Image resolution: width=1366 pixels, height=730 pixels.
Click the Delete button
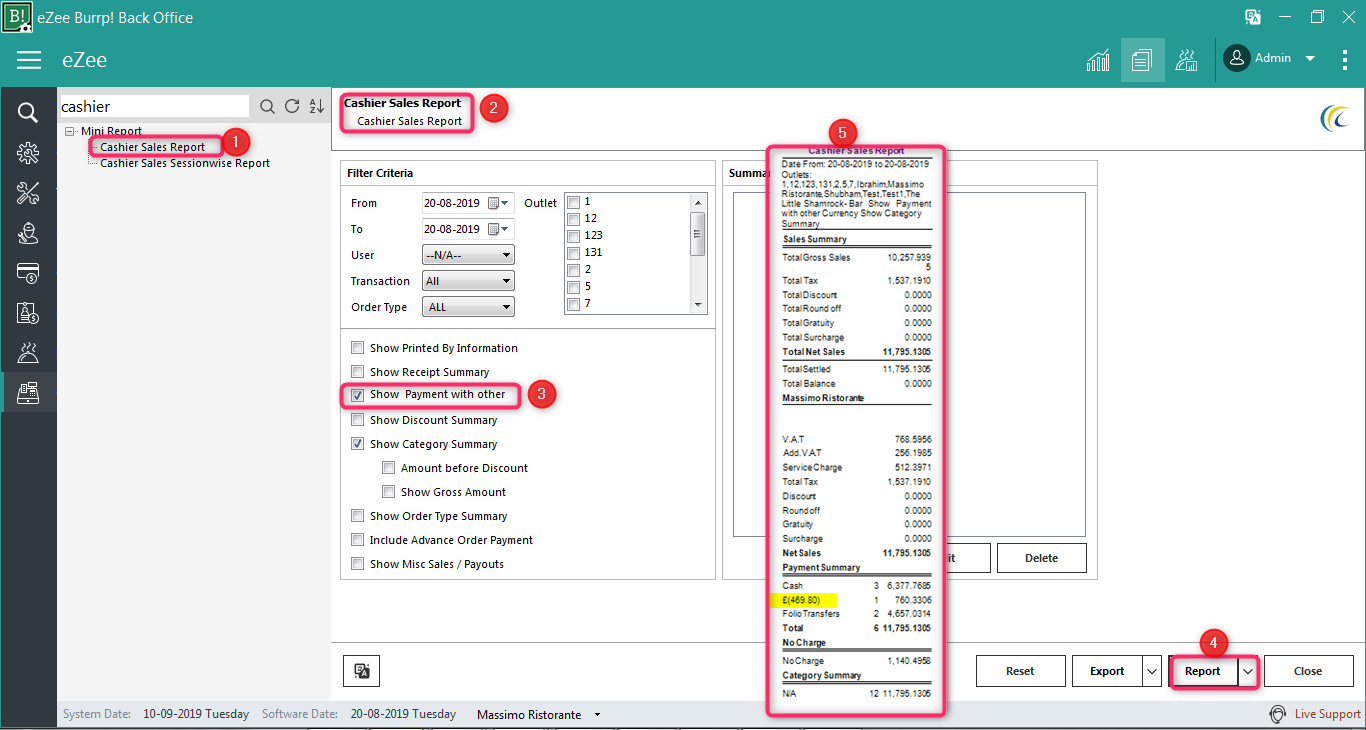pos(1041,558)
